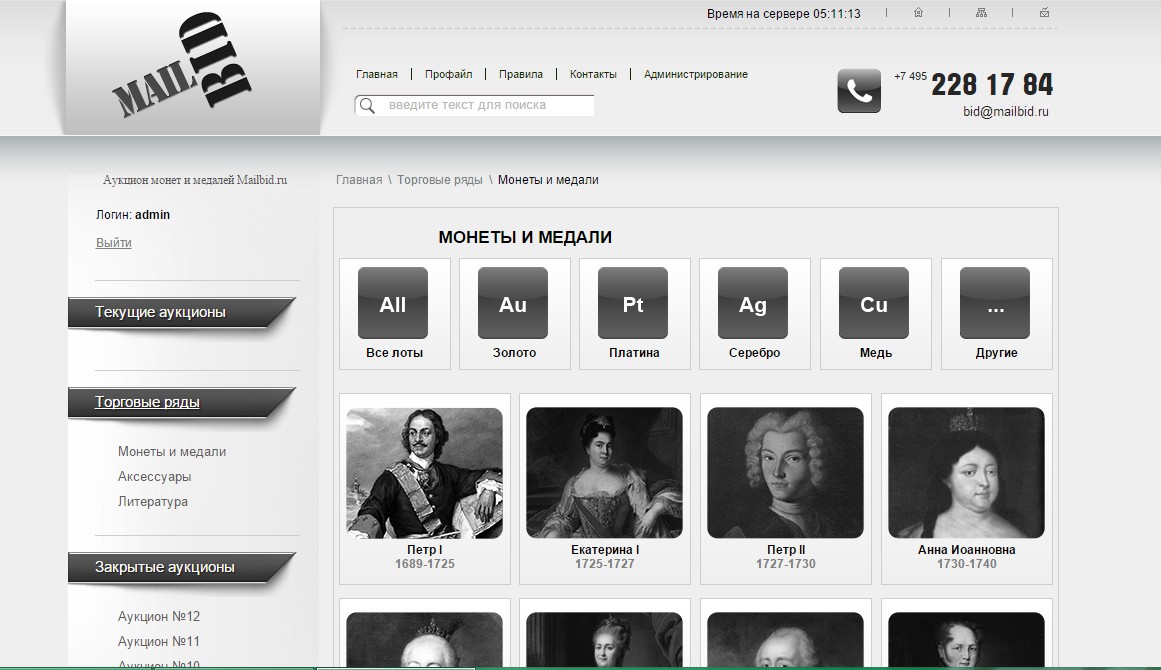
Task: Open Аукцион №12 in sidebar
Action: click(158, 617)
